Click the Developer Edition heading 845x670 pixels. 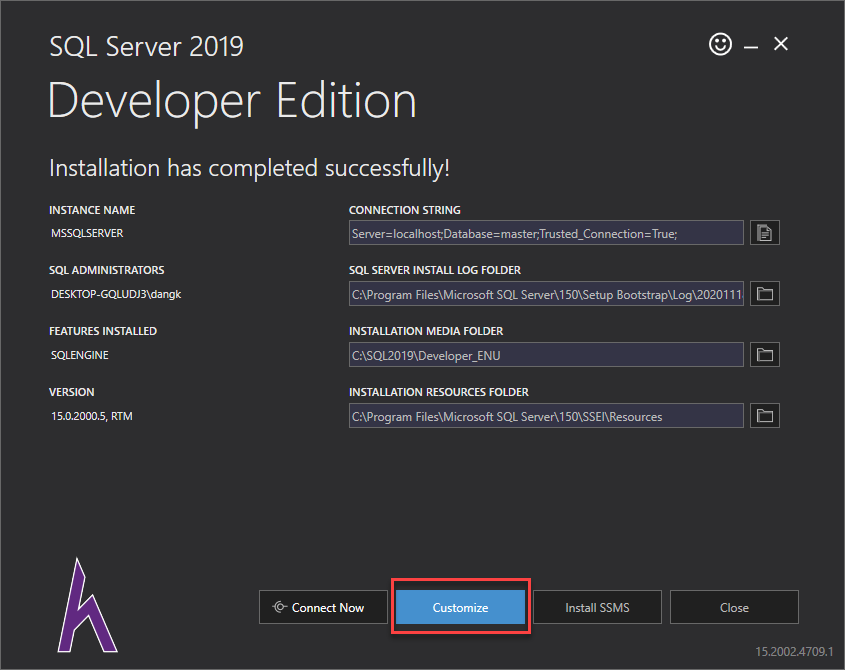coord(232,101)
